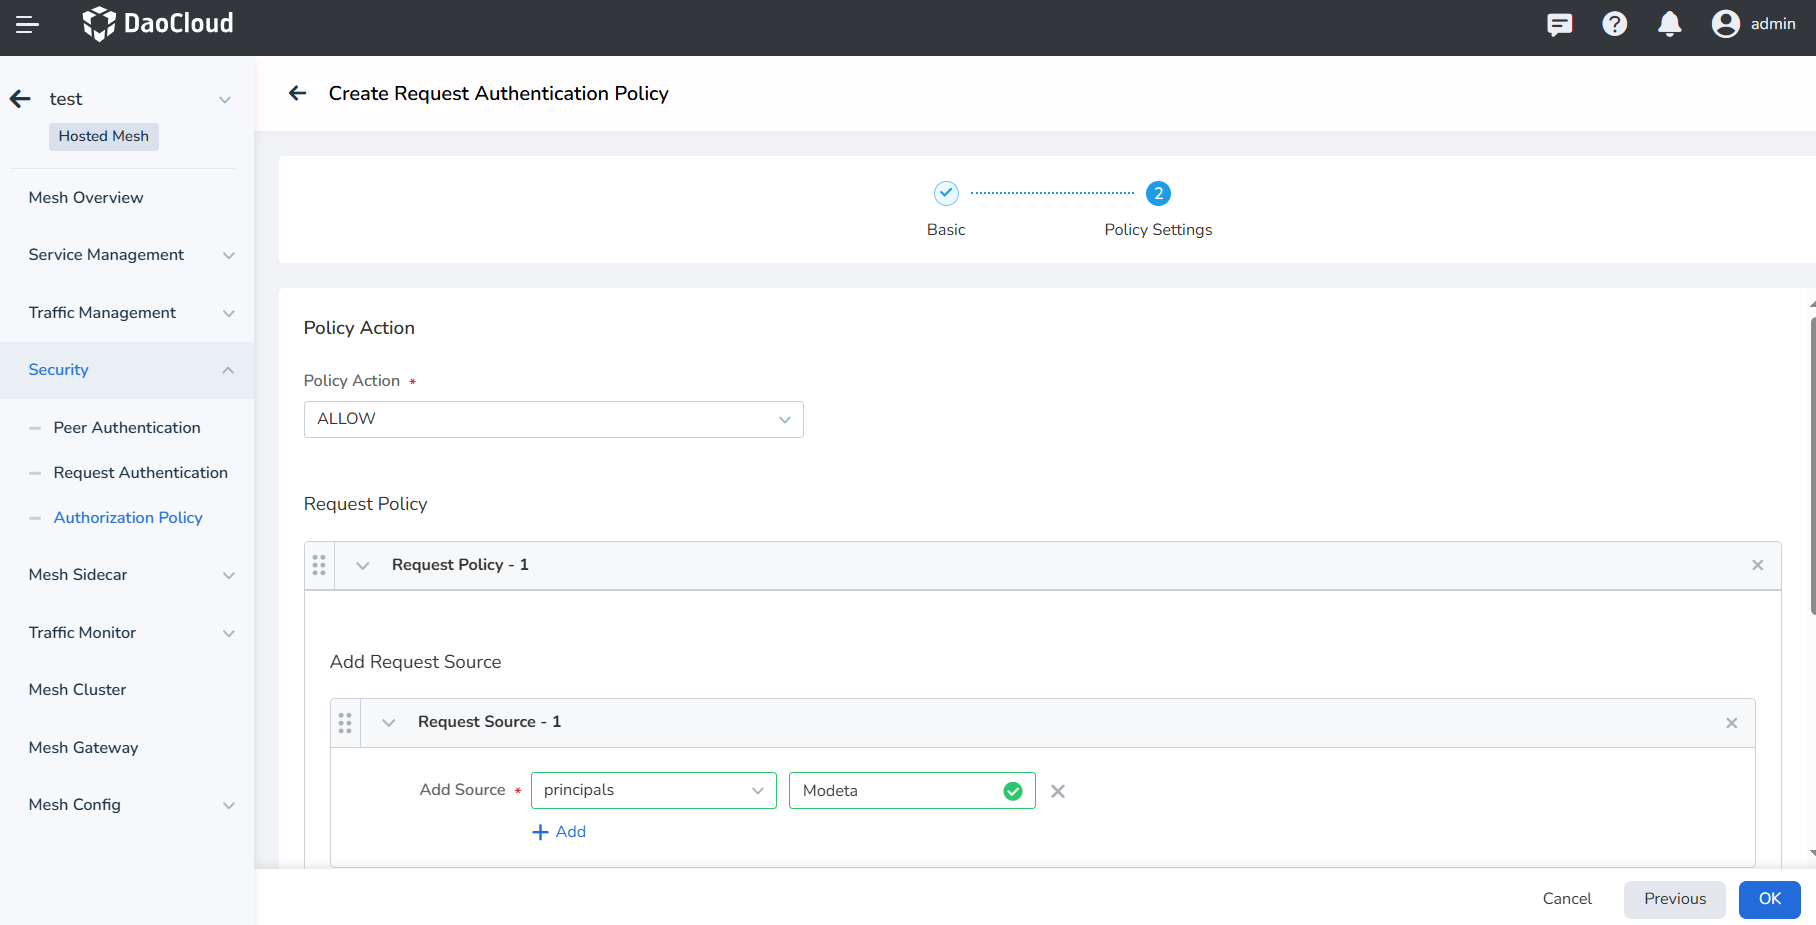
Task: Collapse the Request Source - 1 section
Action: 388,721
